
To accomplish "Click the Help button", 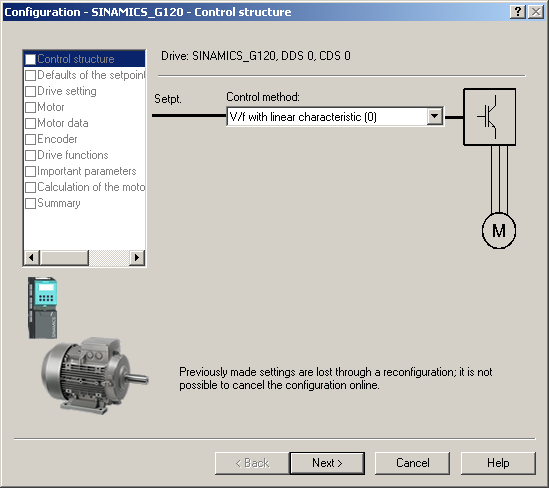I will click(x=498, y=463).
